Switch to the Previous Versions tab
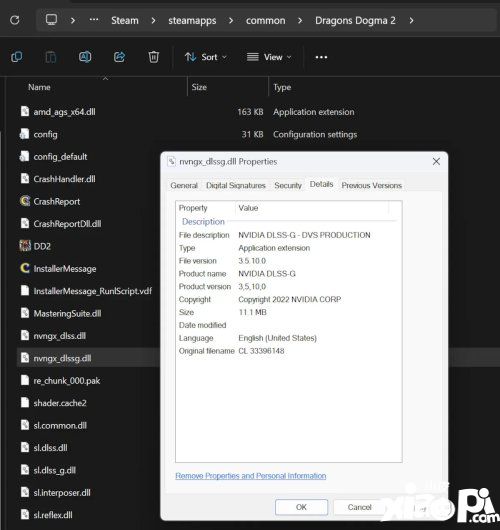This screenshot has height=530, width=500. (x=371, y=185)
